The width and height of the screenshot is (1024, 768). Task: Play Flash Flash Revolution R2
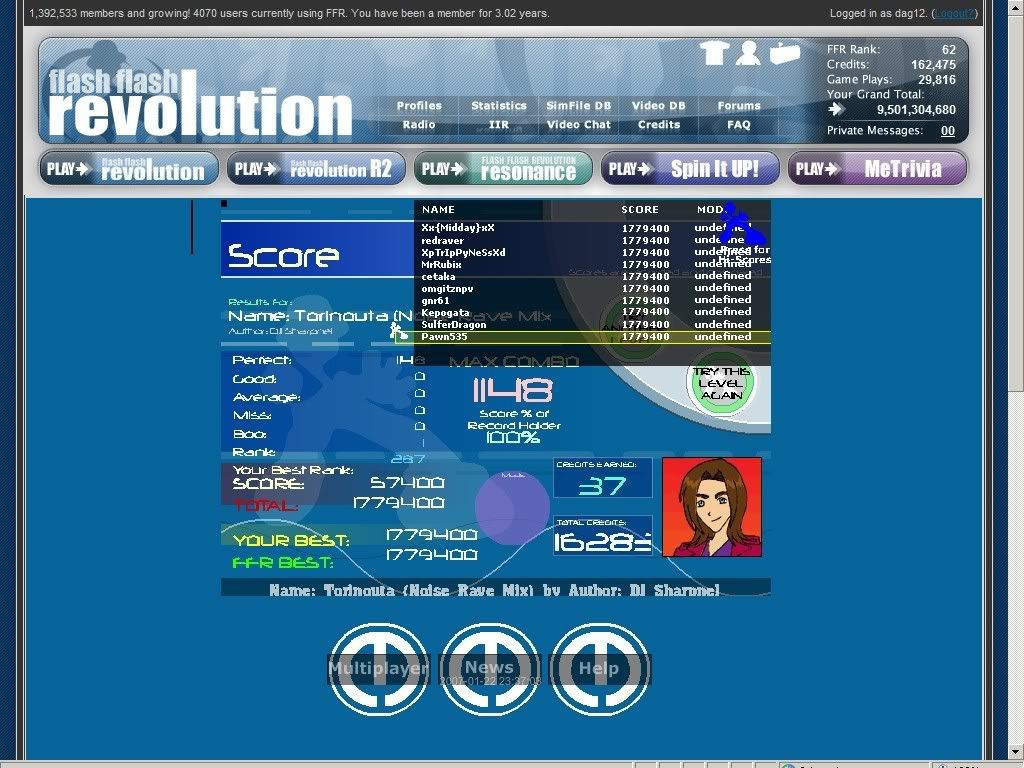(x=316, y=169)
